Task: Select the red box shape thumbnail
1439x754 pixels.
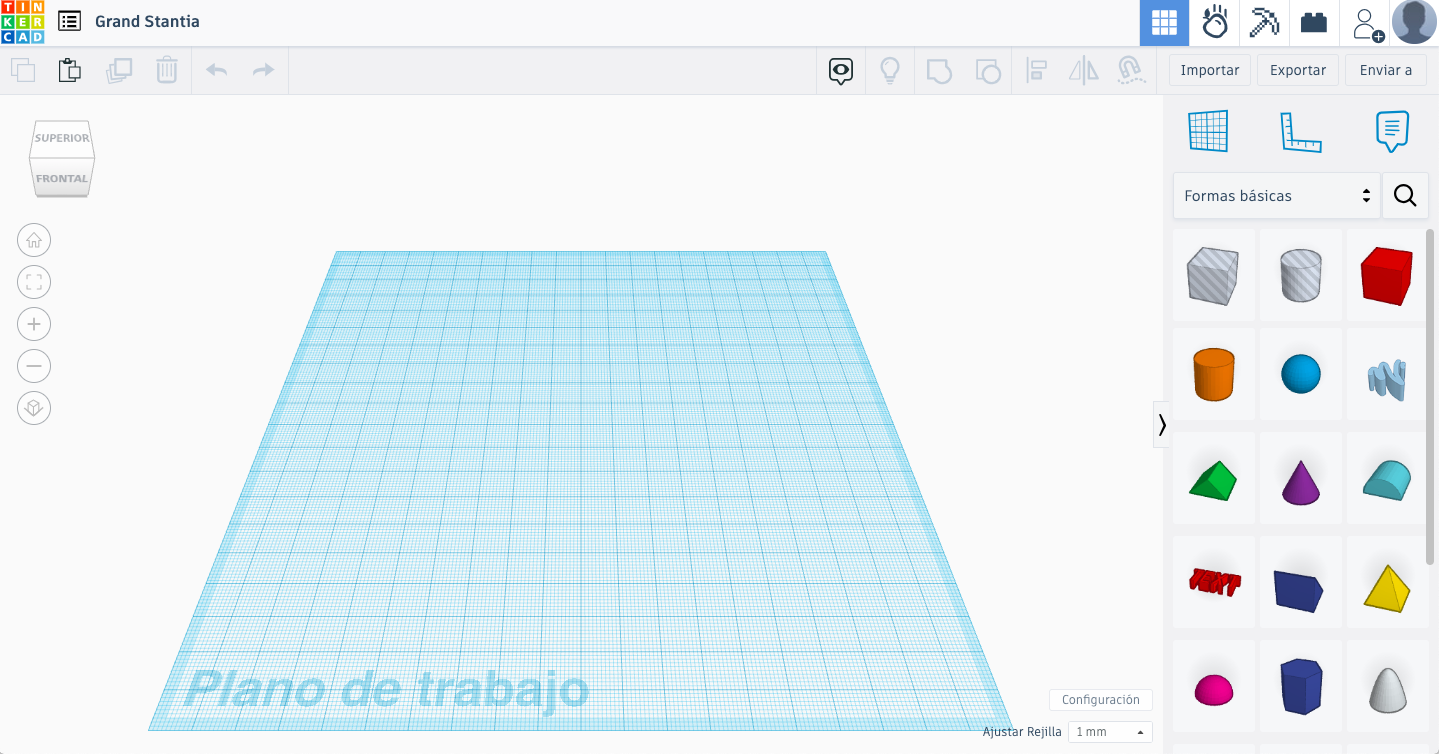Action: click(1386, 276)
